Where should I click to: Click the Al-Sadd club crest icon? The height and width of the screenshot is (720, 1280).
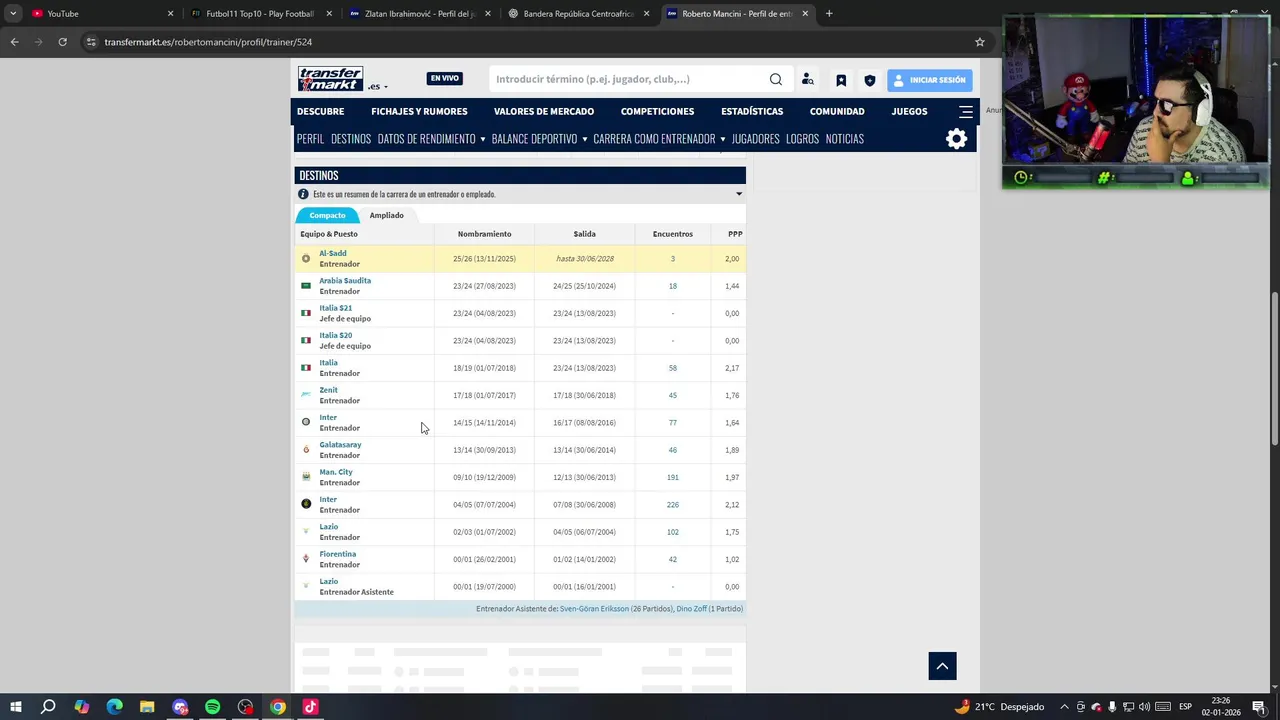306,258
